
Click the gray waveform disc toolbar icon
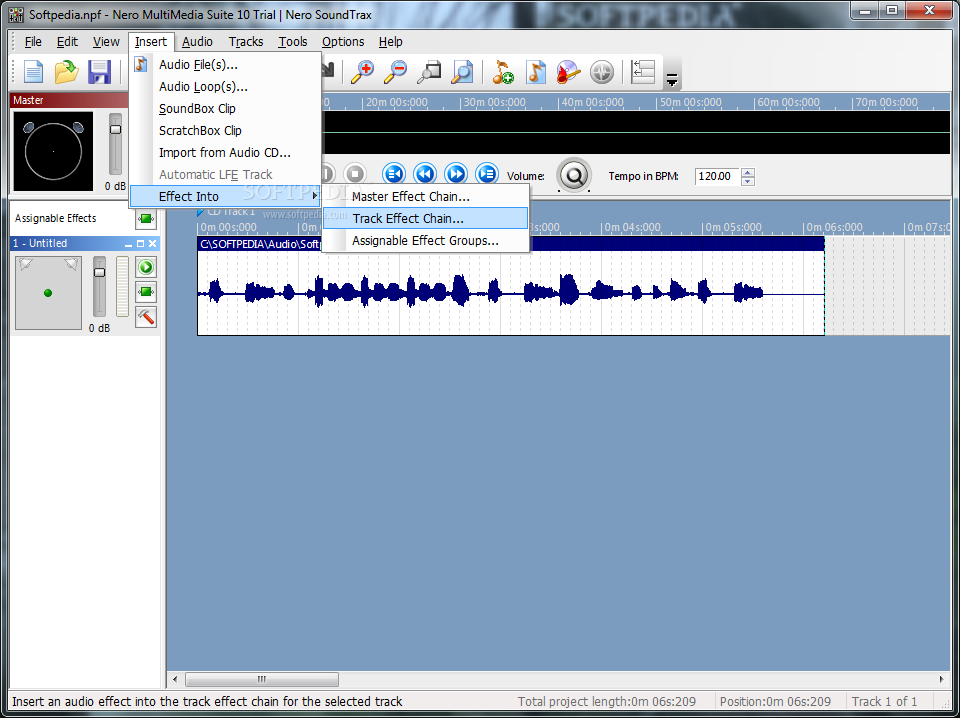602,72
